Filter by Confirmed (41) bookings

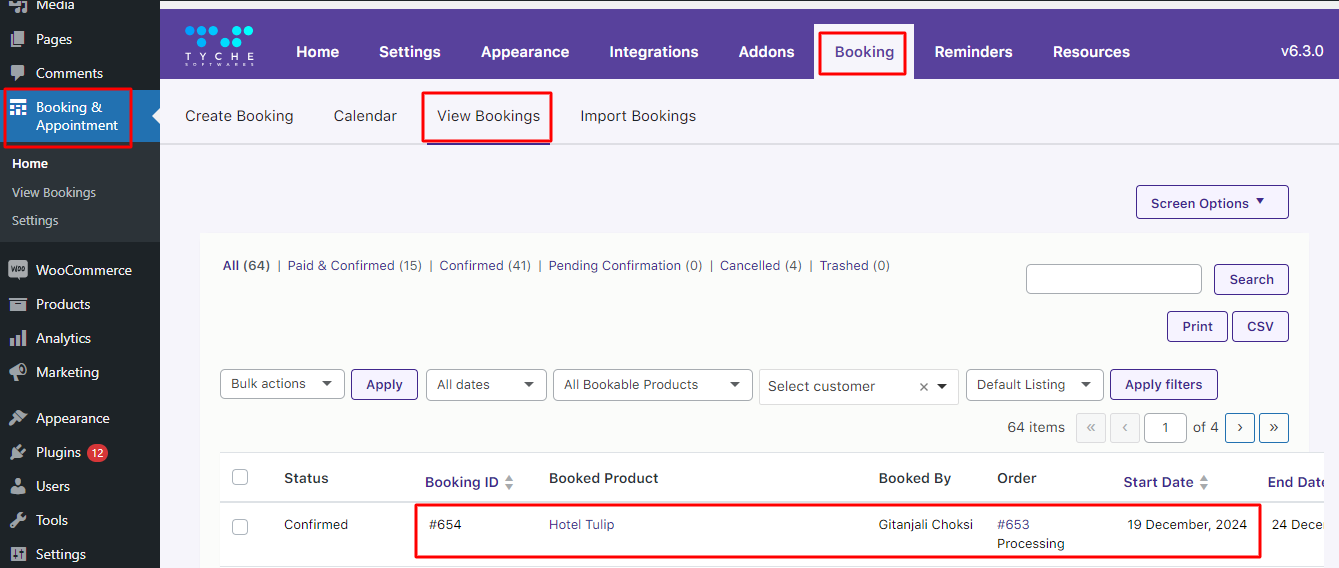(x=485, y=266)
